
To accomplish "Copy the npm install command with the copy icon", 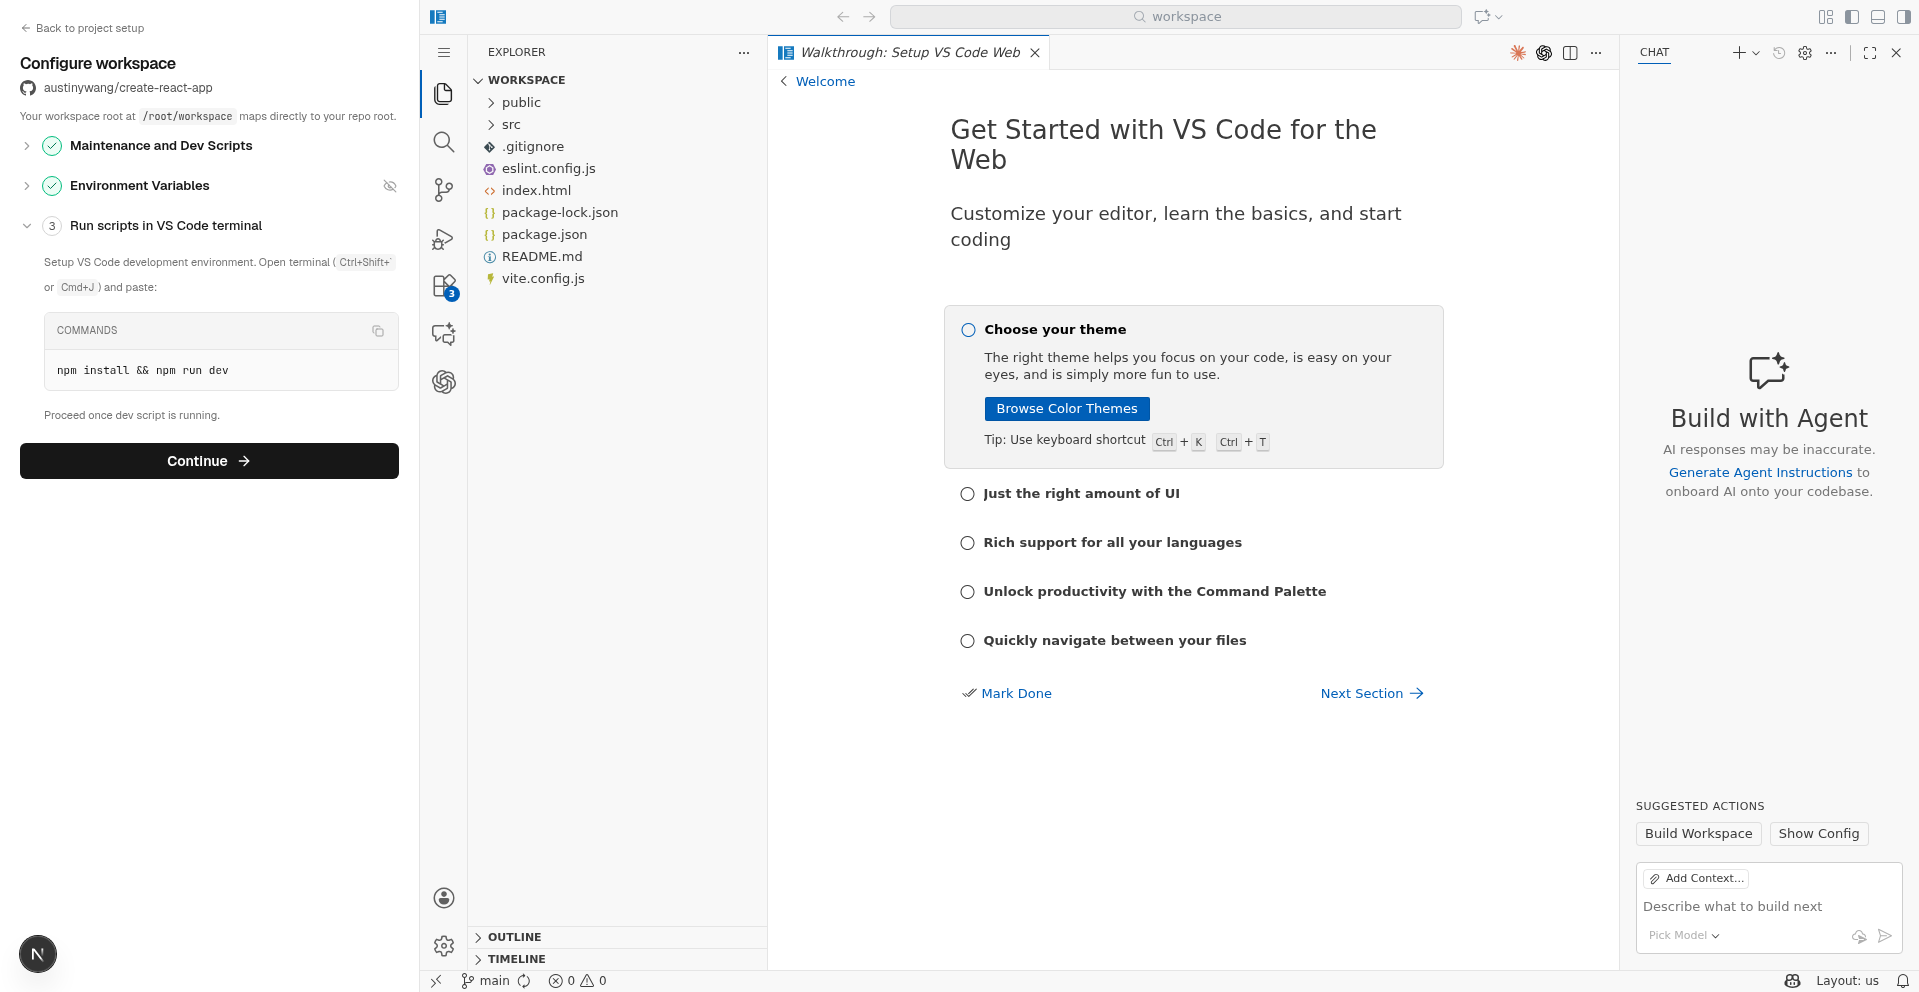I will [x=377, y=330].
